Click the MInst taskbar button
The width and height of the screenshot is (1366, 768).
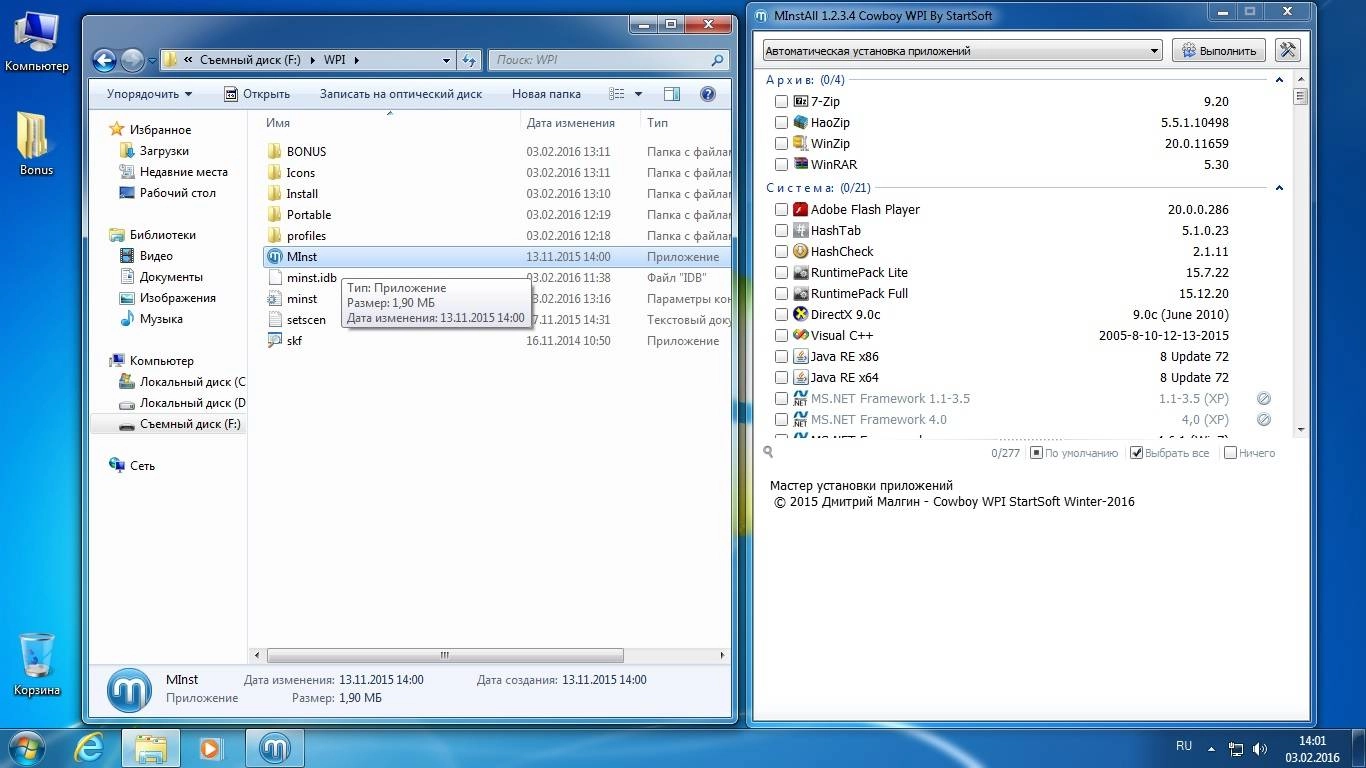point(275,747)
